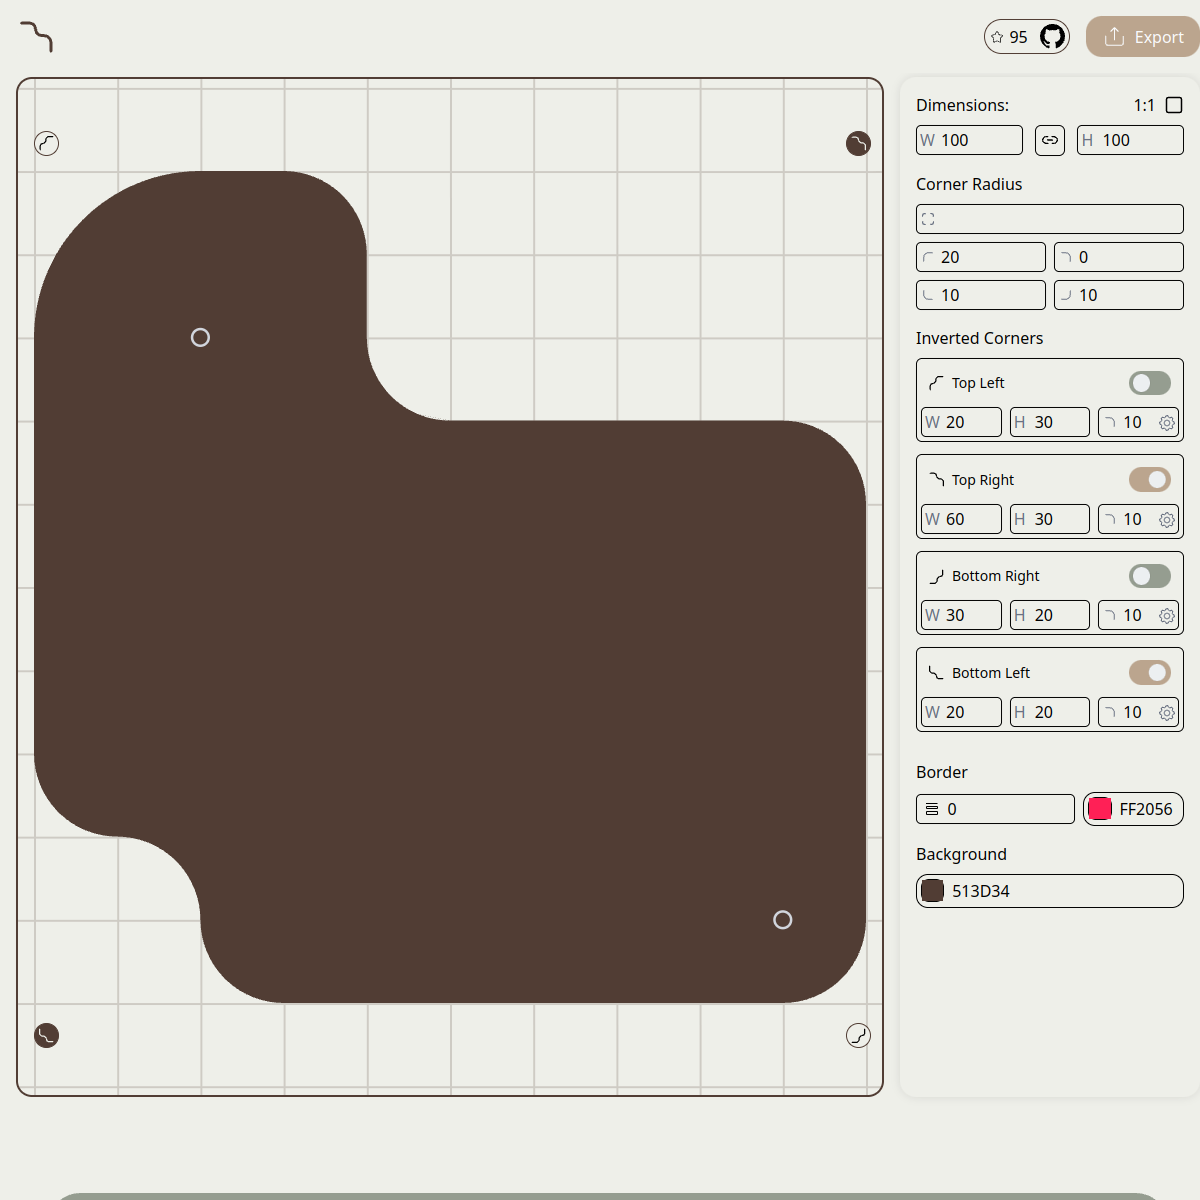Click the bottom-left inverted corner canvas handle
The height and width of the screenshot is (1200, 1200).
[x=47, y=1035]
